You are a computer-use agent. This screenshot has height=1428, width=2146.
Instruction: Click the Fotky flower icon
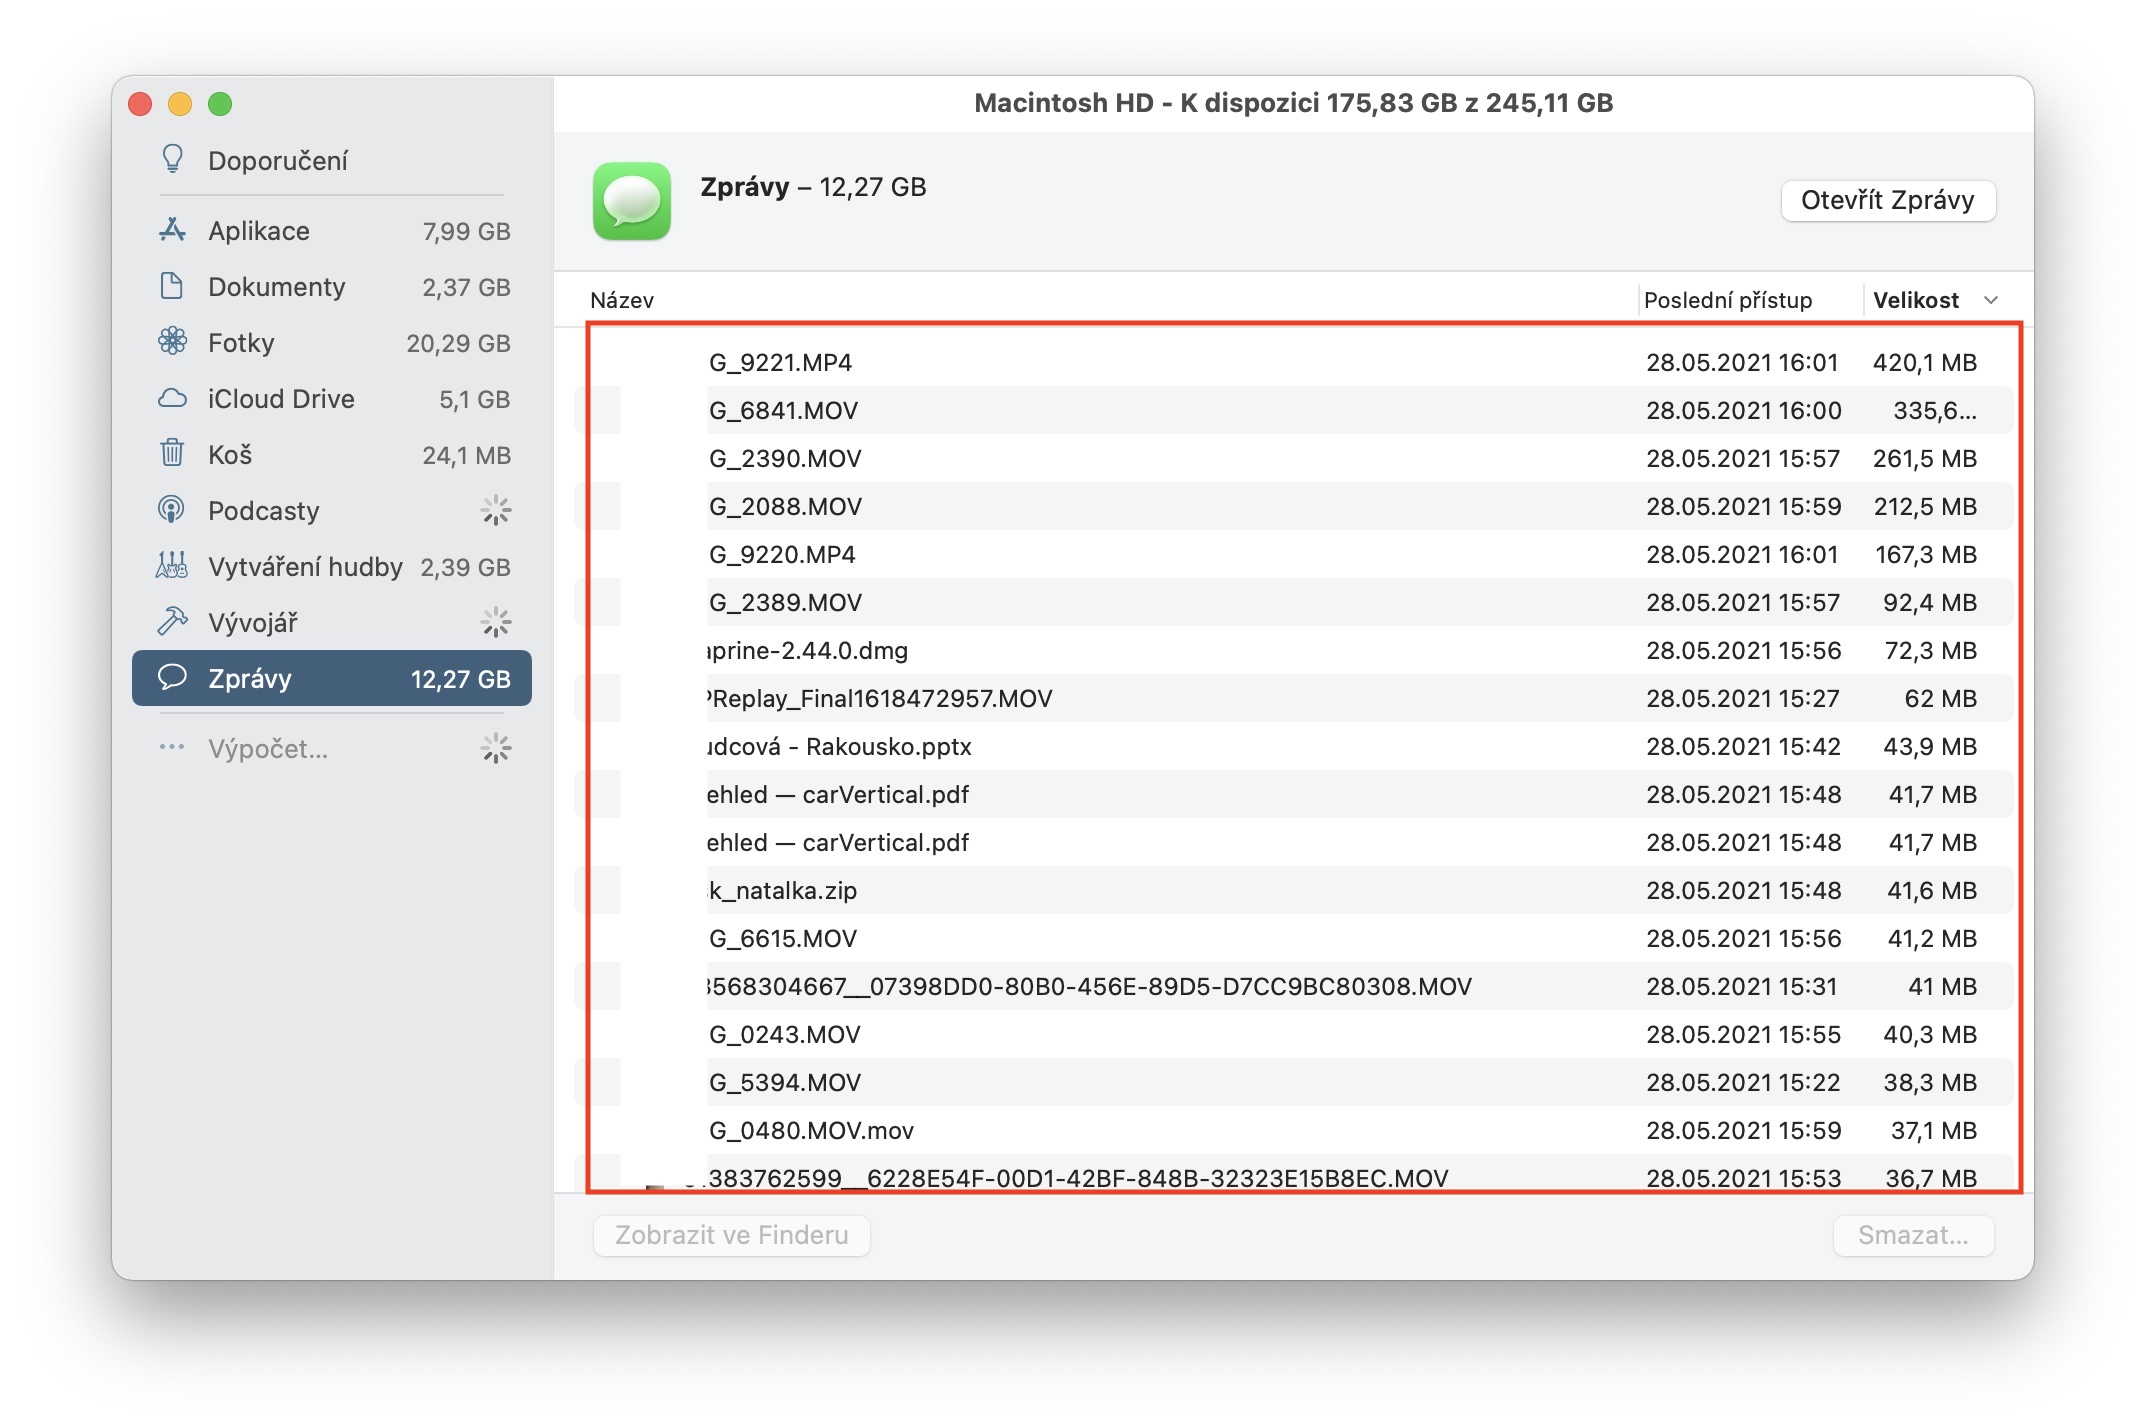(x=172, y=342)
